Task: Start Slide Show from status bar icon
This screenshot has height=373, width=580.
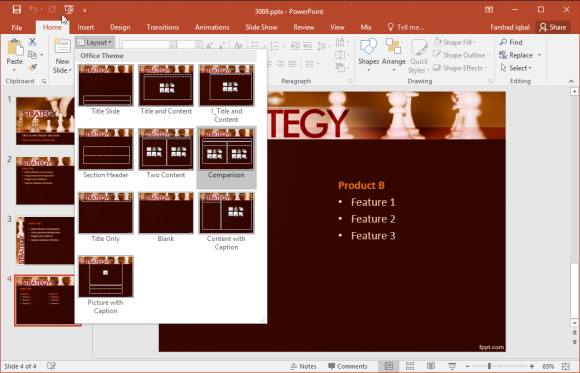Action: pos(452,366)
